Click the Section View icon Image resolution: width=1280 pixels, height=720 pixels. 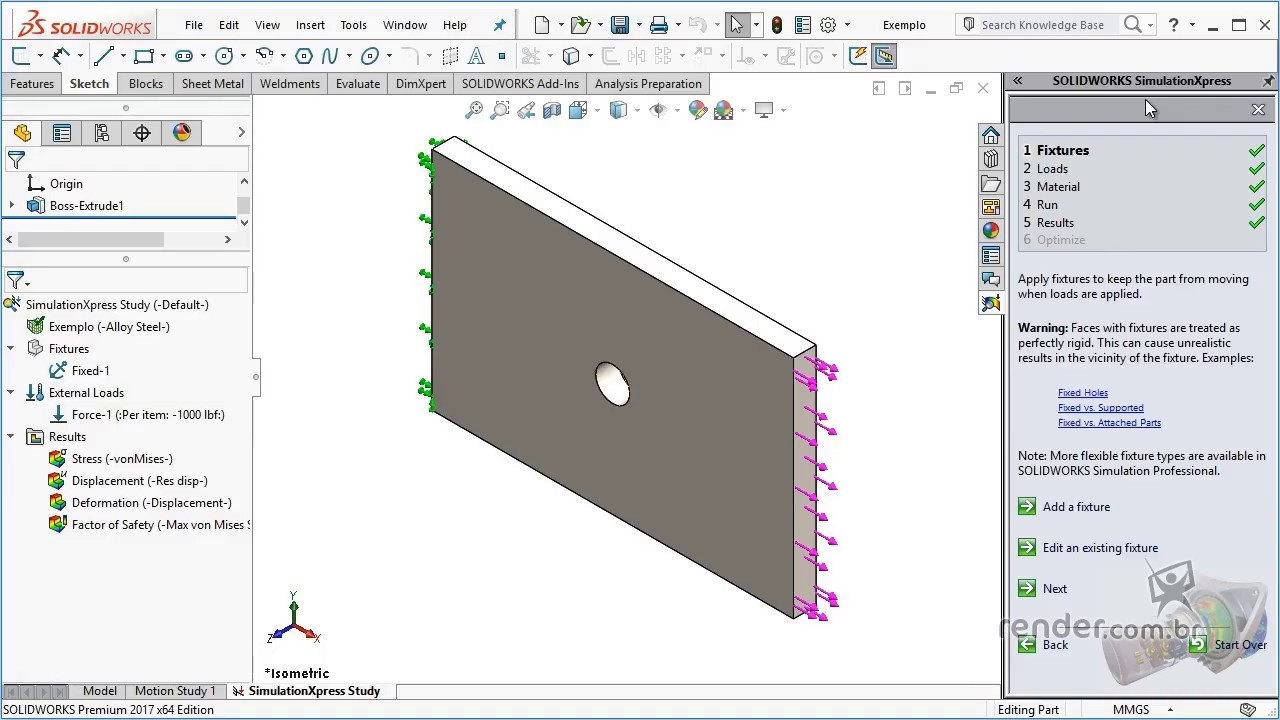(552, 110)
